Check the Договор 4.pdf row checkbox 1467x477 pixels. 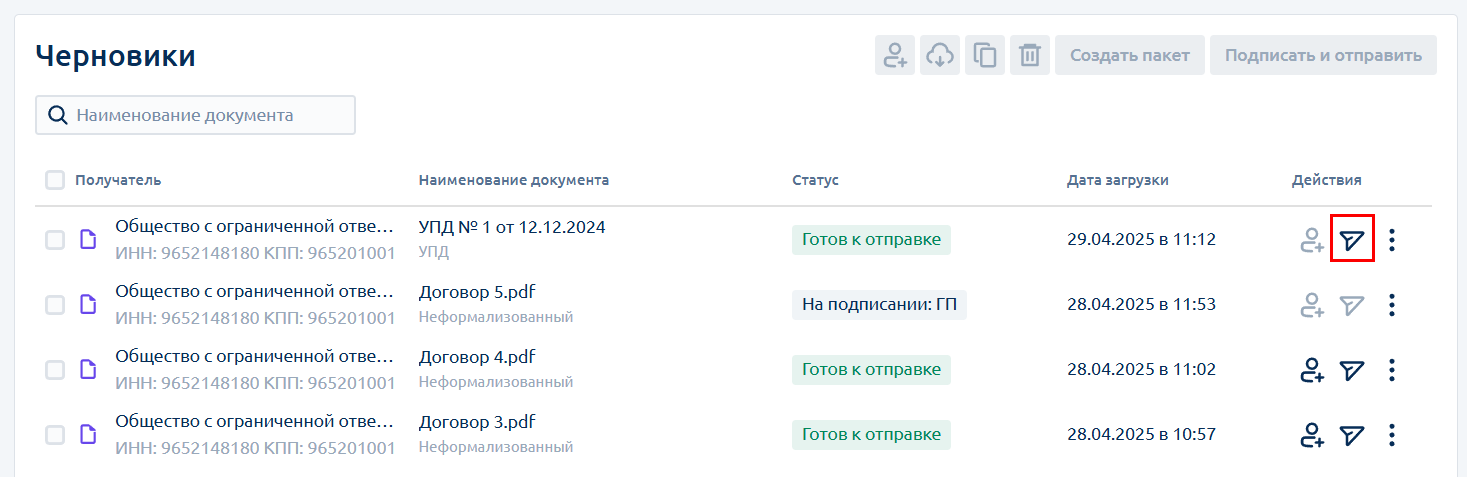[x=55, y=370]
